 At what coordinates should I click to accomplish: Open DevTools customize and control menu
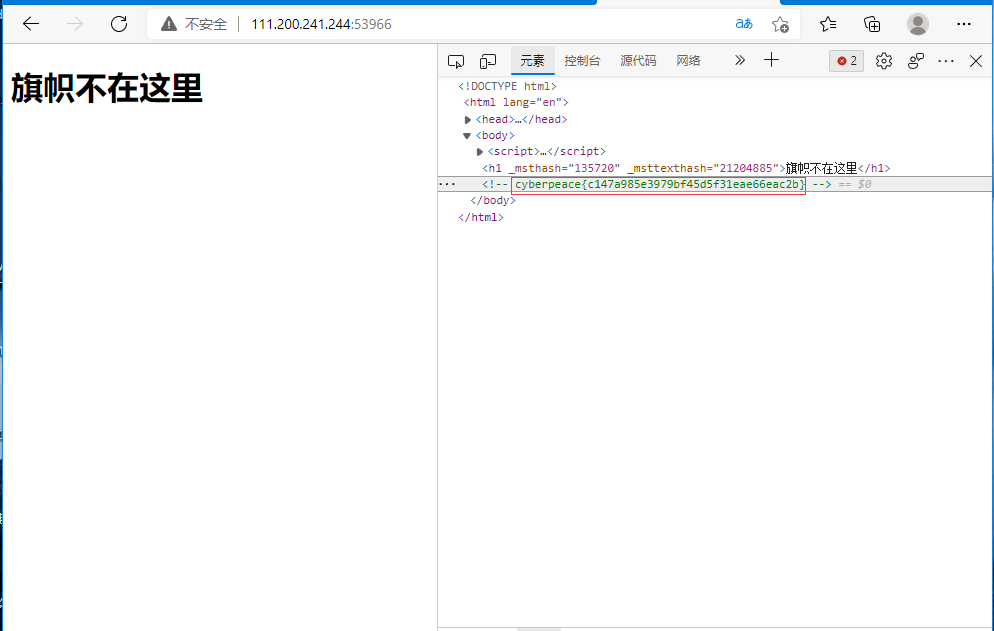[x=946, y=61]
